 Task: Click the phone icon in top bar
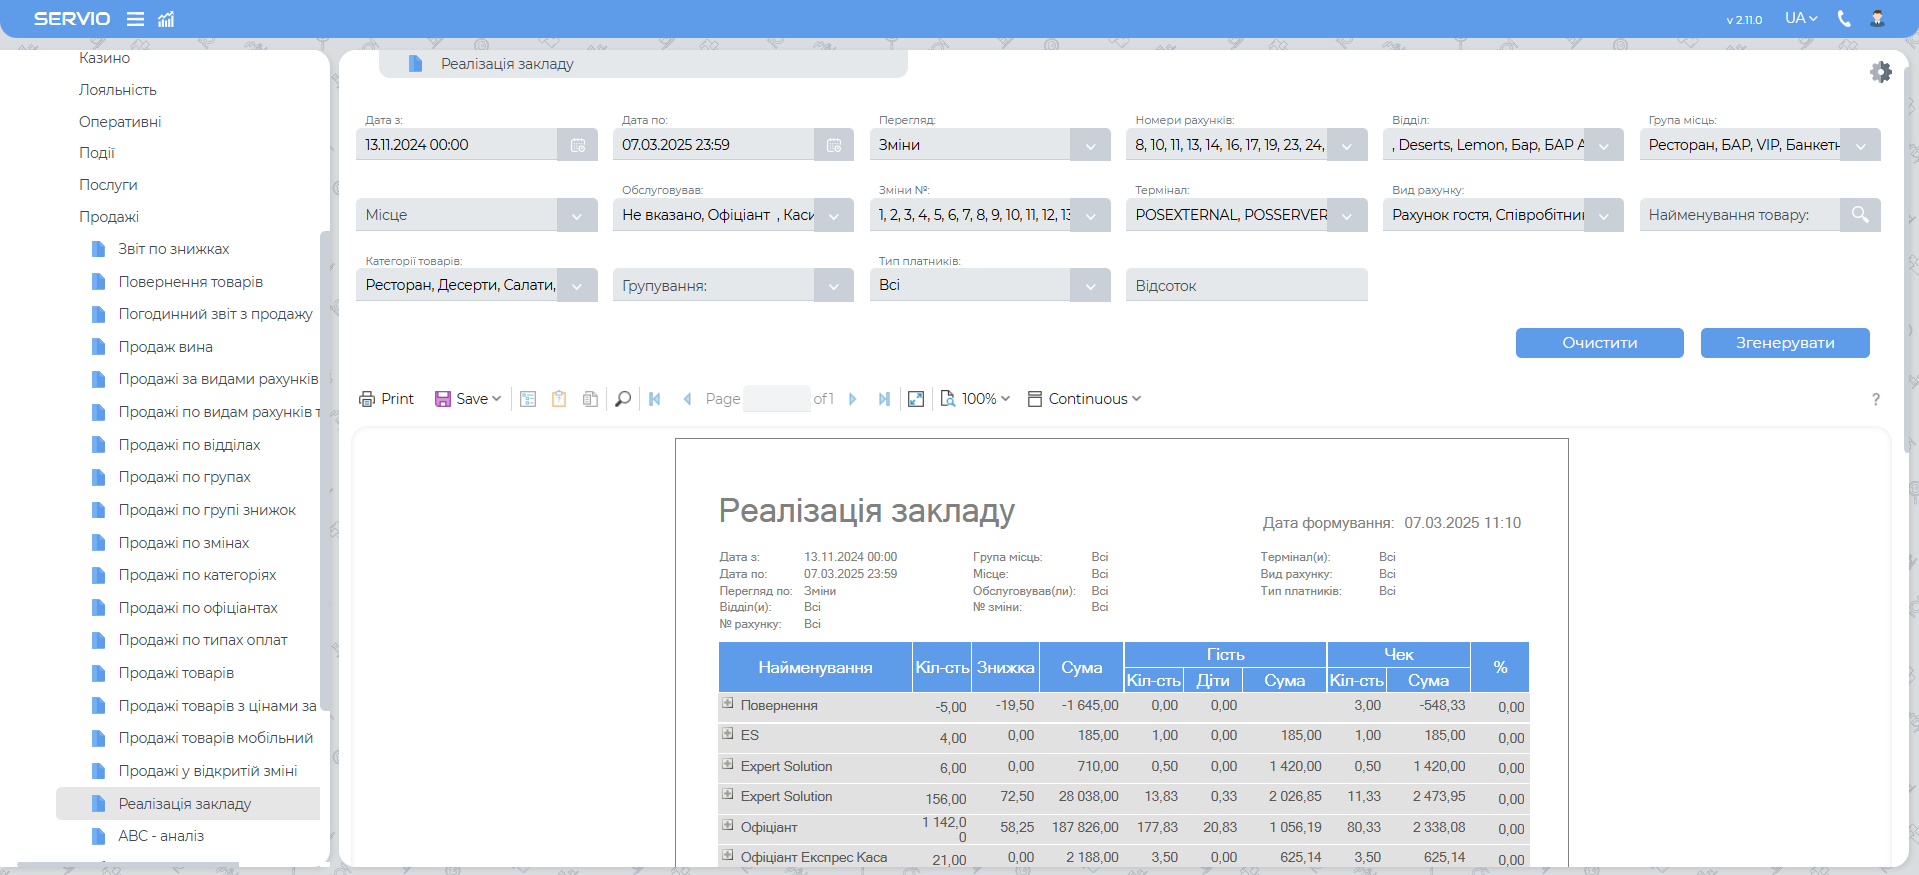(1844, 19)
